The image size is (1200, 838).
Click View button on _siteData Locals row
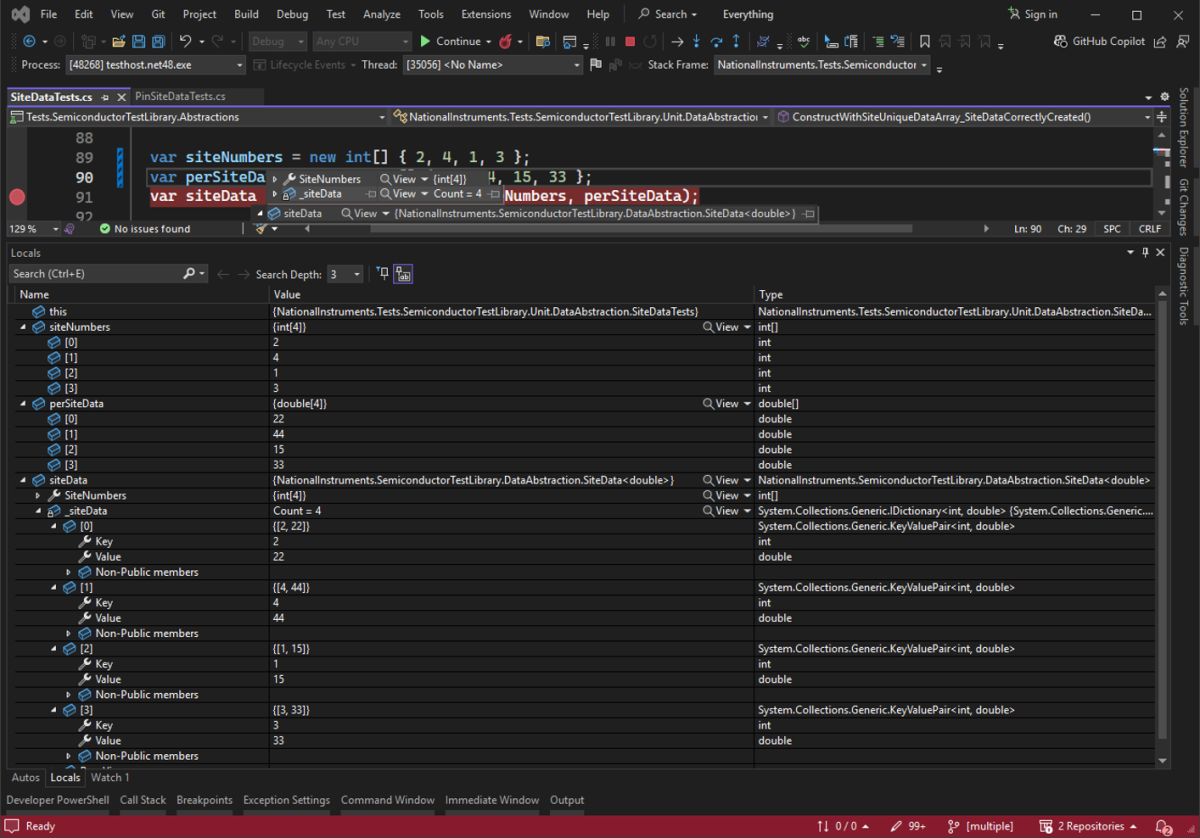pyautogui.click(x=721, y=511)
